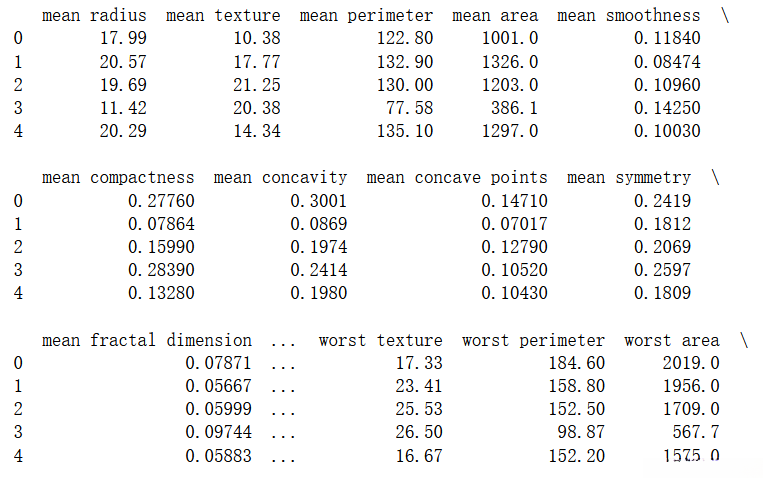This screenshot has width=767, height=483.
Task: Click the "worst area" column header
Action: [x=671, y=340]
